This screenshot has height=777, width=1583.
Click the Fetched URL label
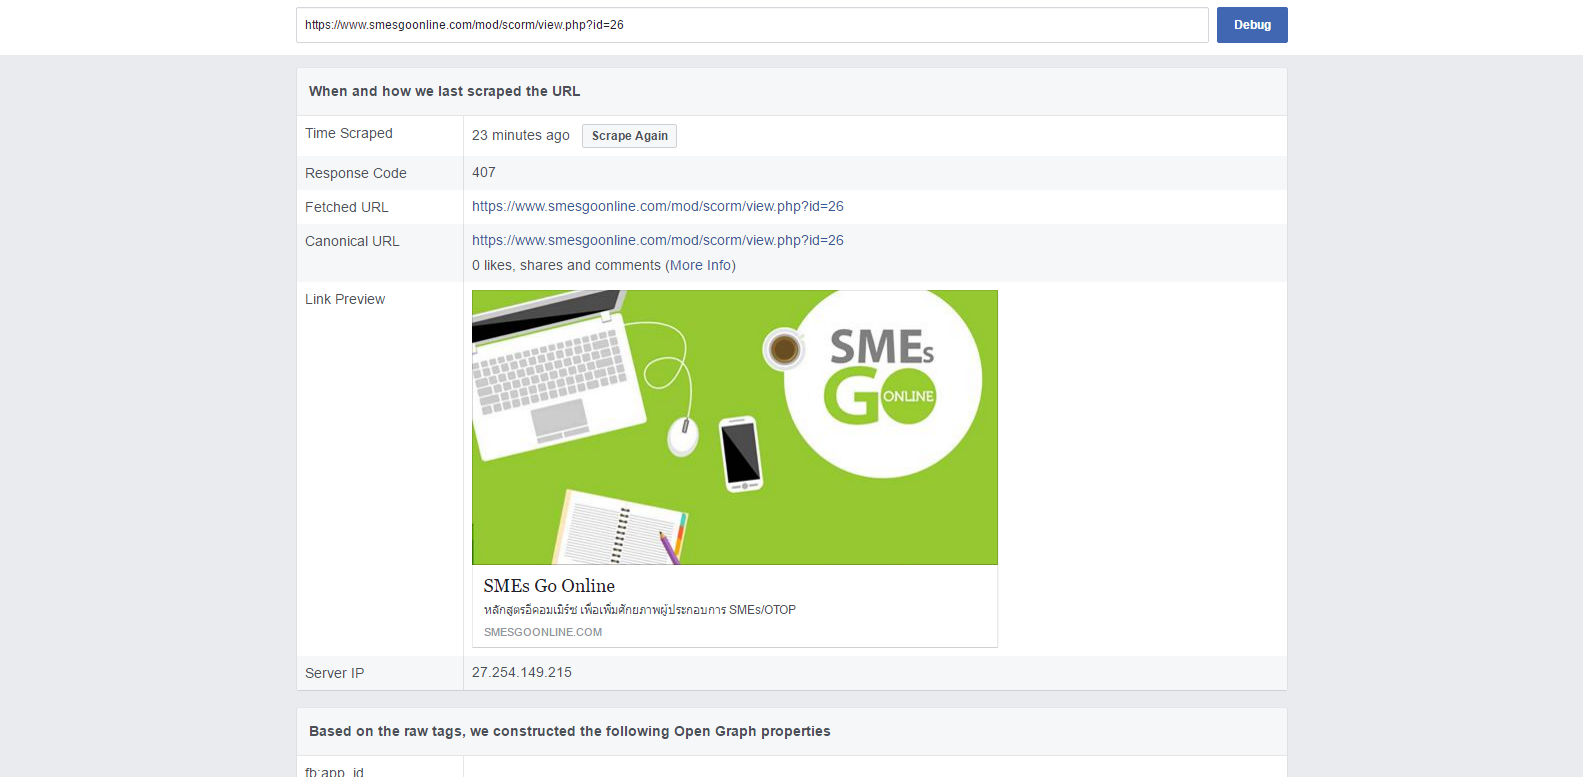tap(347, 207)
